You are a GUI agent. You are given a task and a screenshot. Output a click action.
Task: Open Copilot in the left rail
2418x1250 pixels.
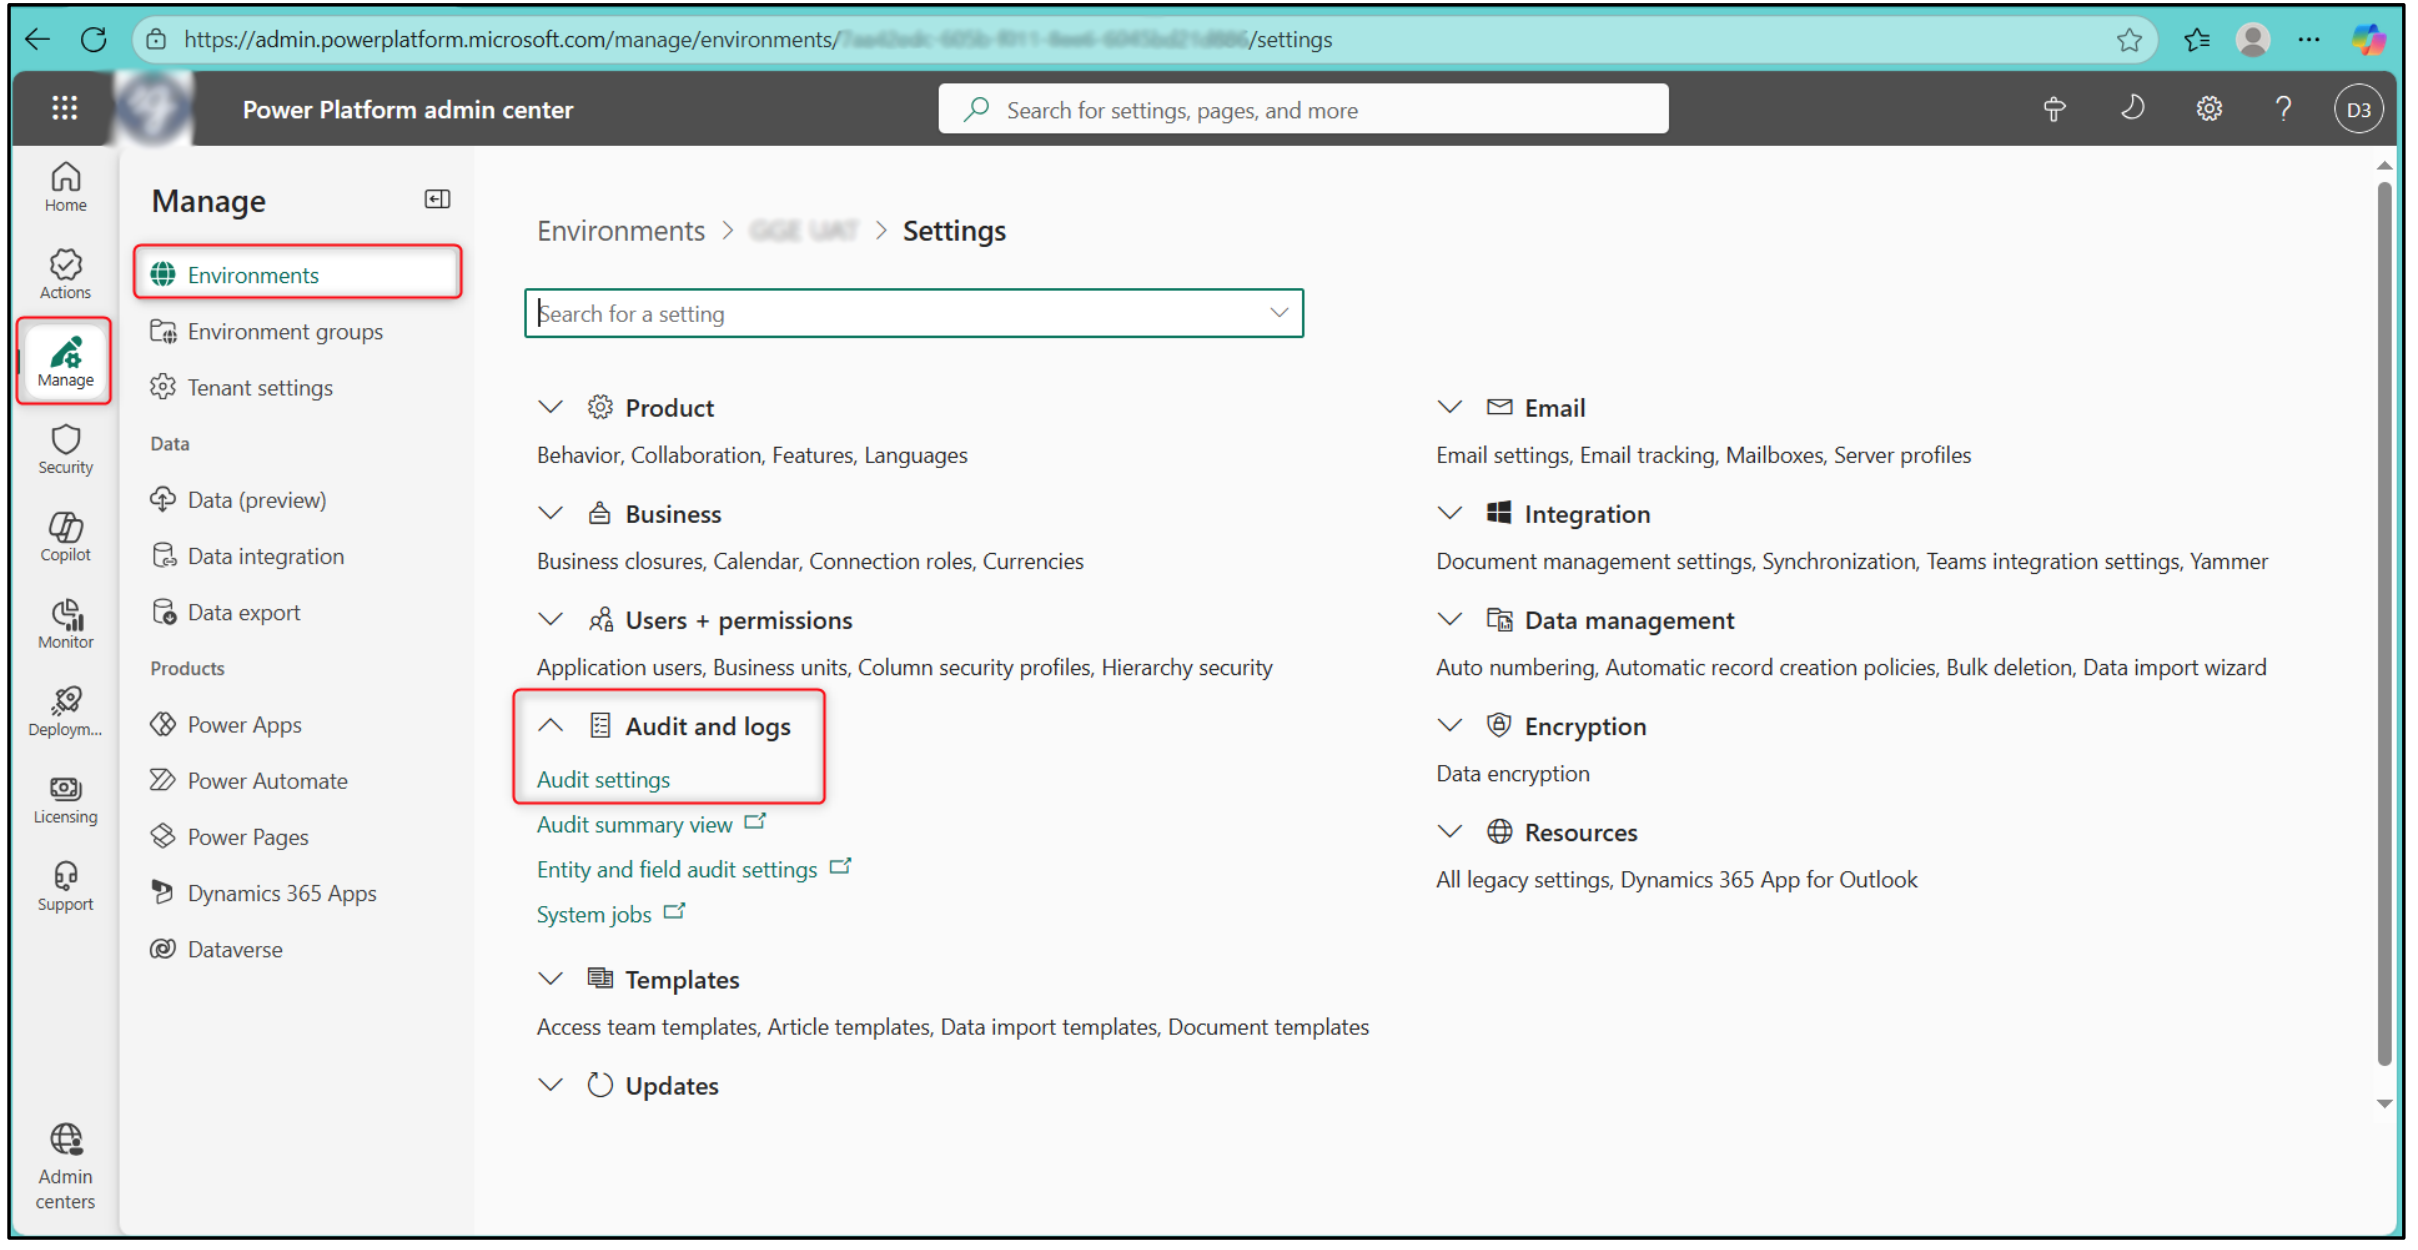pos(65,536)
